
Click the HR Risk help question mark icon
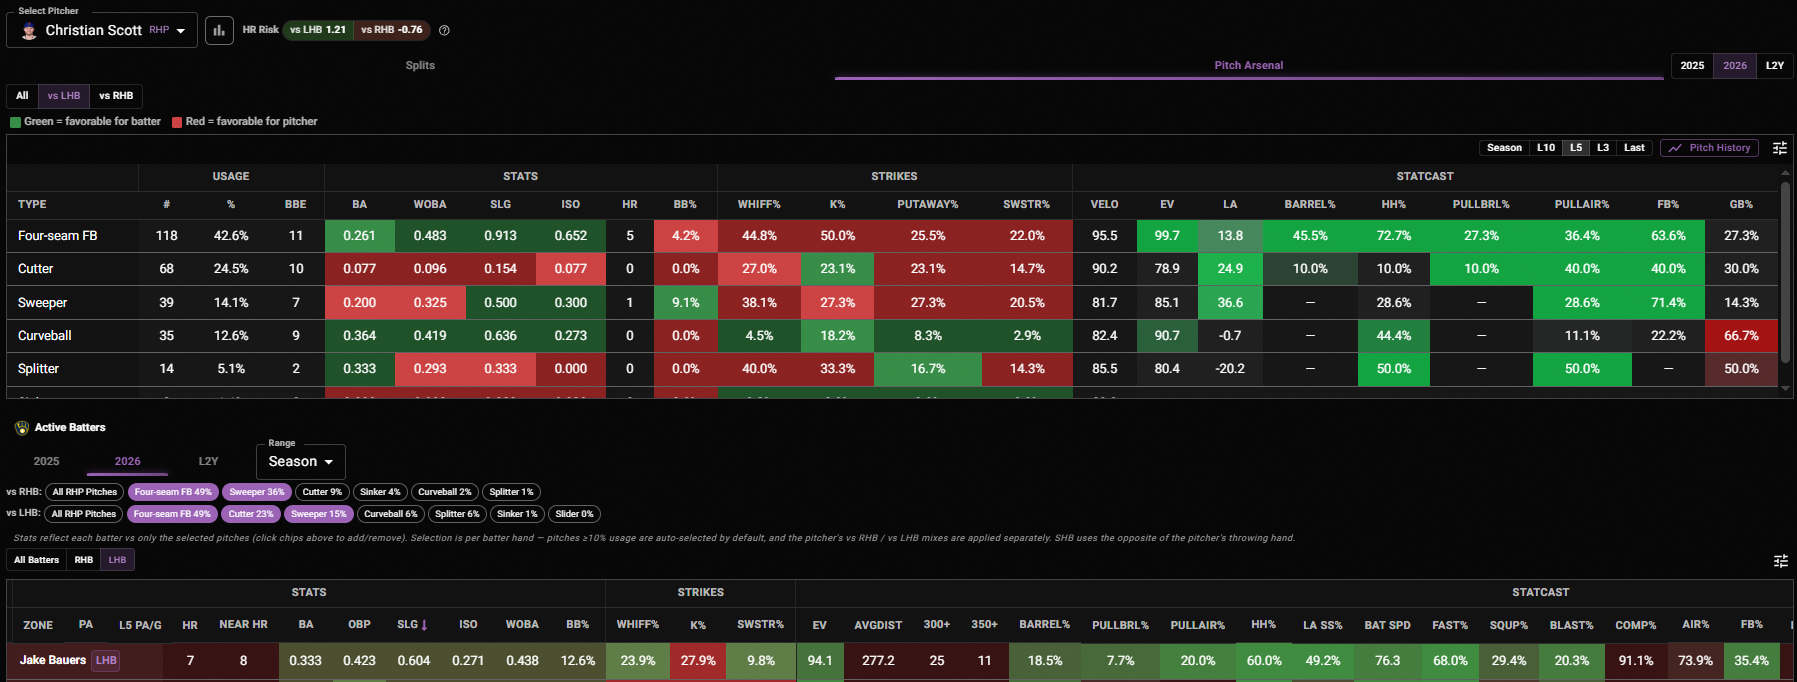click(444, 30)
